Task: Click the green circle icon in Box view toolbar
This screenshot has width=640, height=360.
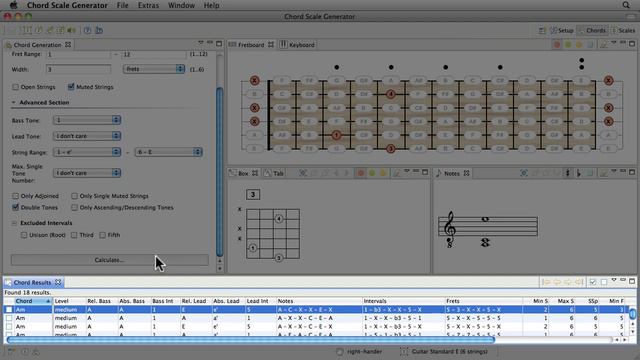Action: 372,173
